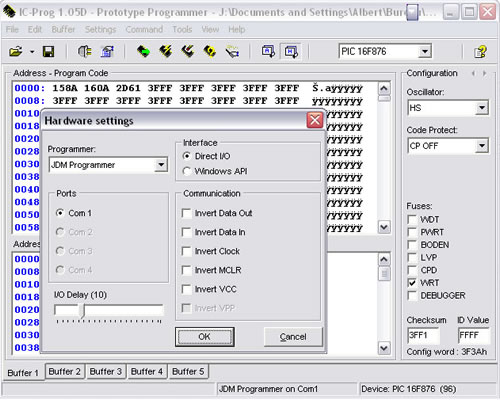500x400 pixels.
Task: Click the Read All green chip icon
Action: click(144, 52)
